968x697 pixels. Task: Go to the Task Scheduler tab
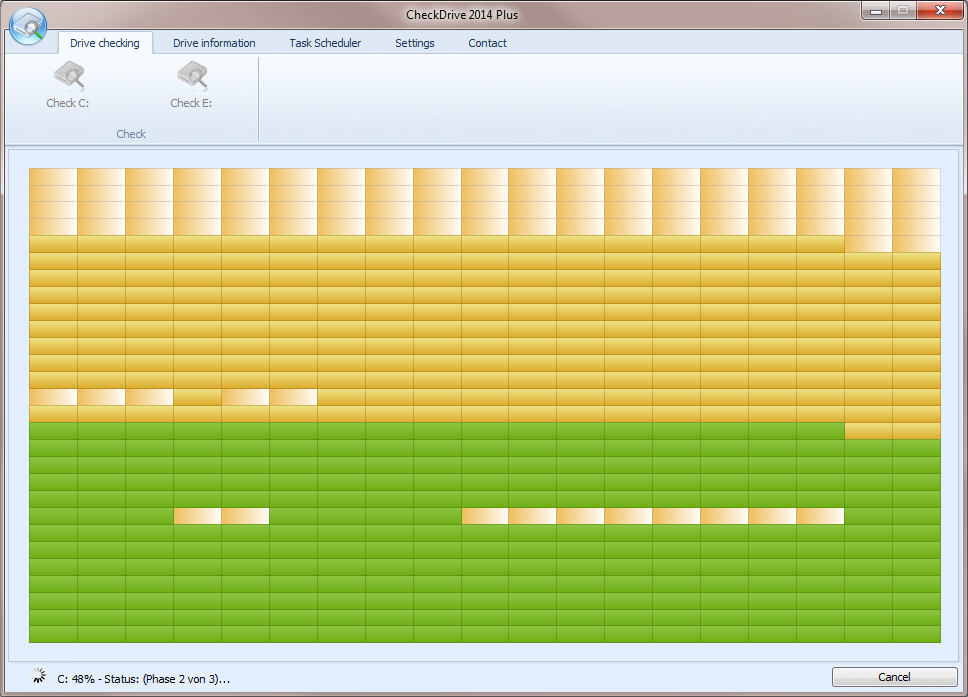(x=325, y=43)
